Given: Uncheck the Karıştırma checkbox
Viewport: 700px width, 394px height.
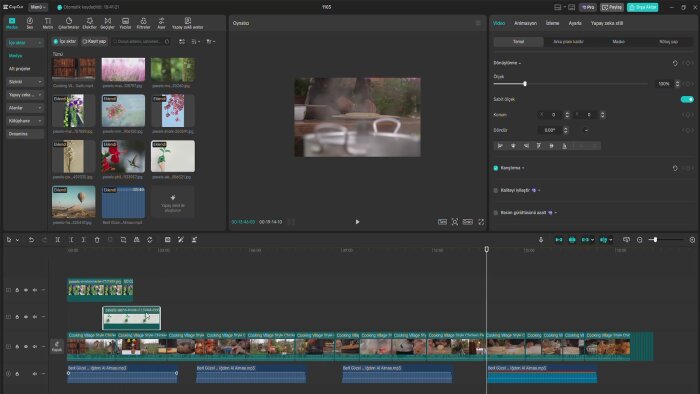Looking at the screenshot, I should (496, 168).
